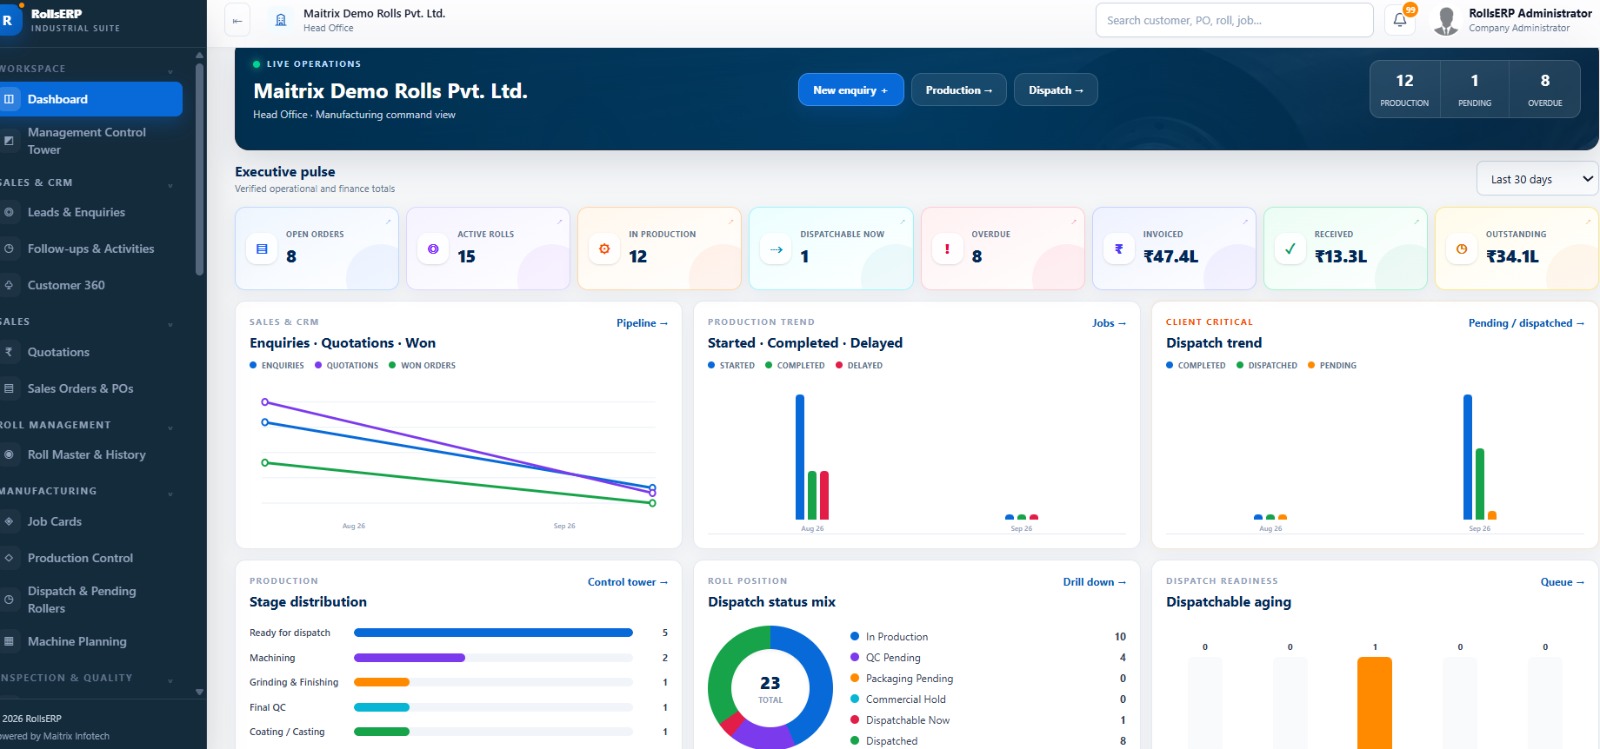Viewport: 1600px width, 749px height.
Task: Toggle Dispatched legend in dispatch trend
Action: pos(1267,366)
